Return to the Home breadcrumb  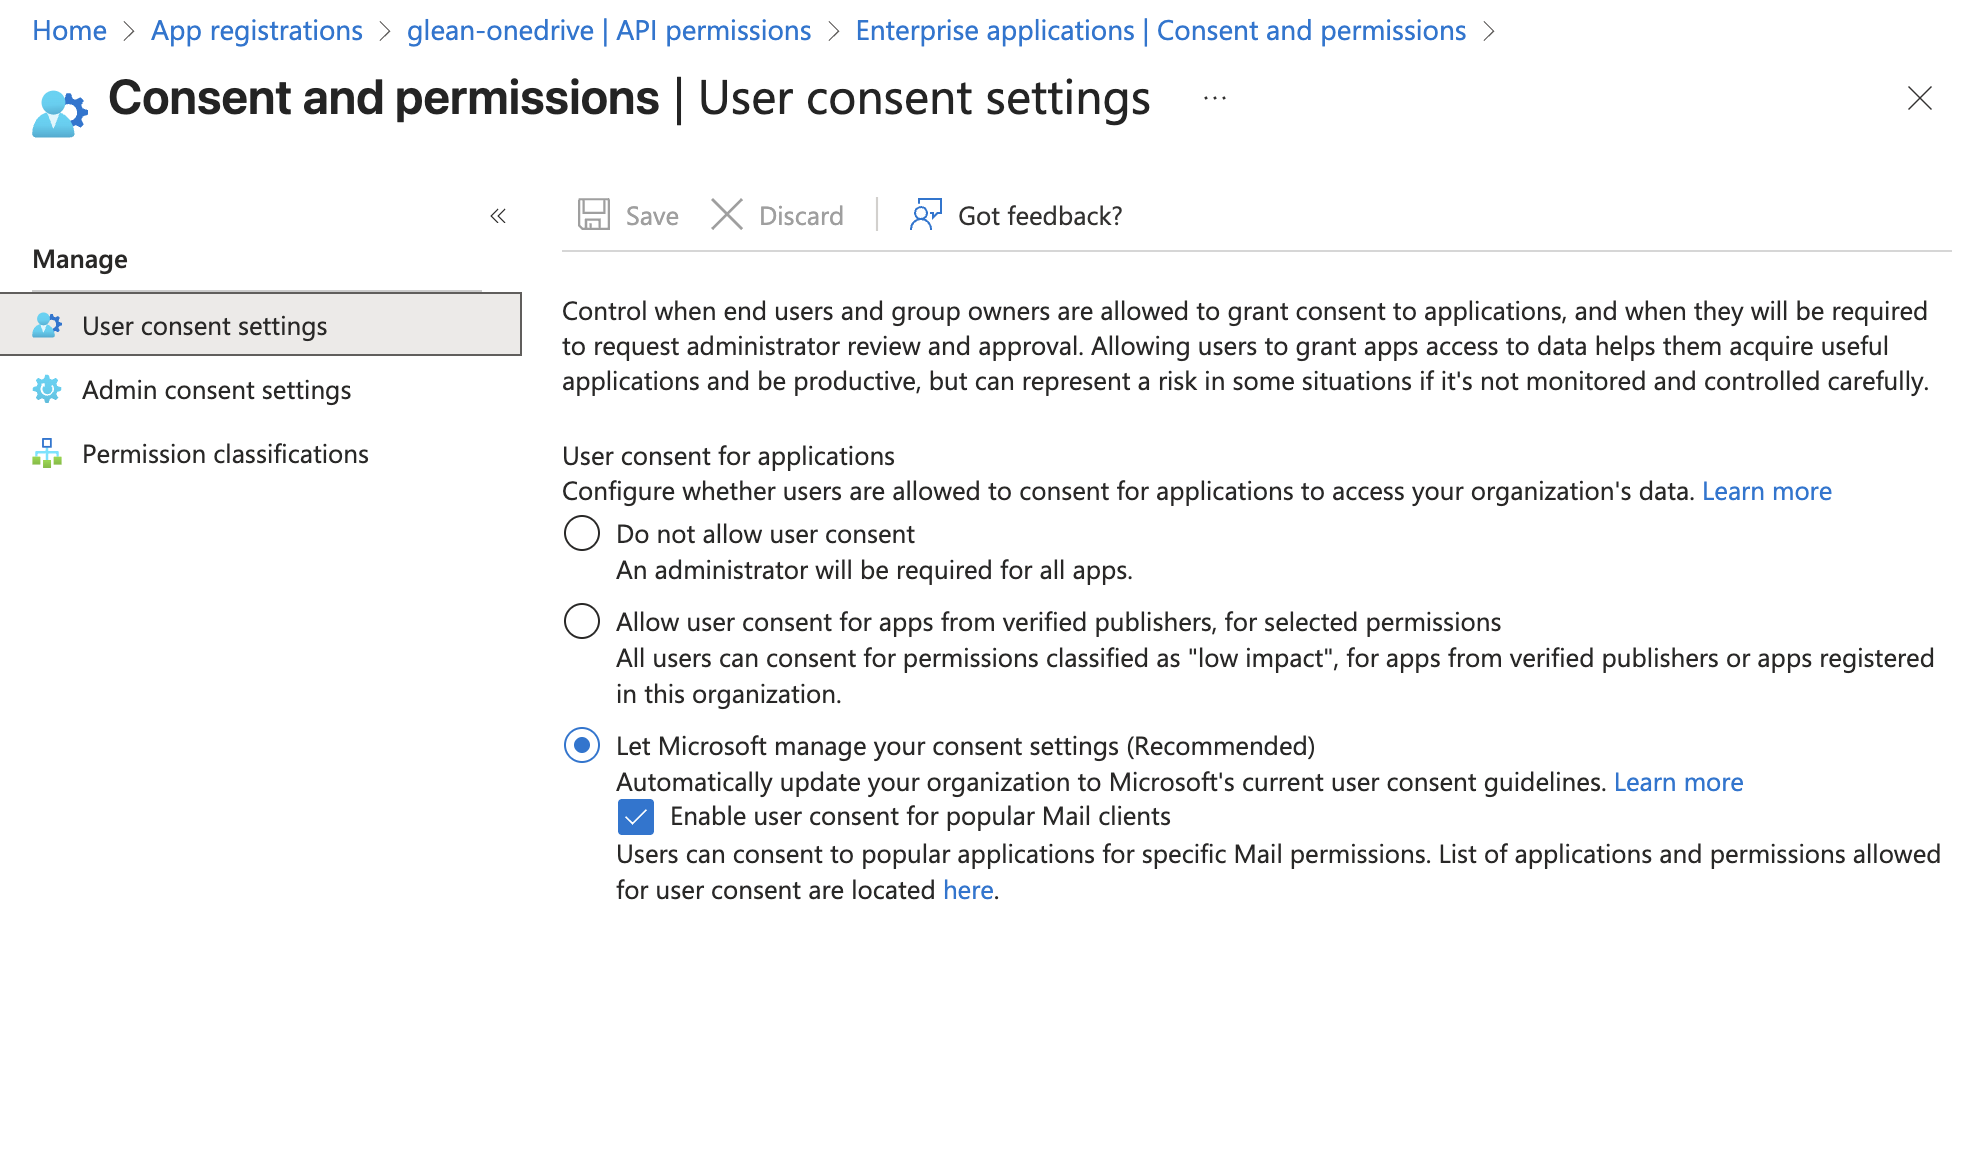coord(69,31)
